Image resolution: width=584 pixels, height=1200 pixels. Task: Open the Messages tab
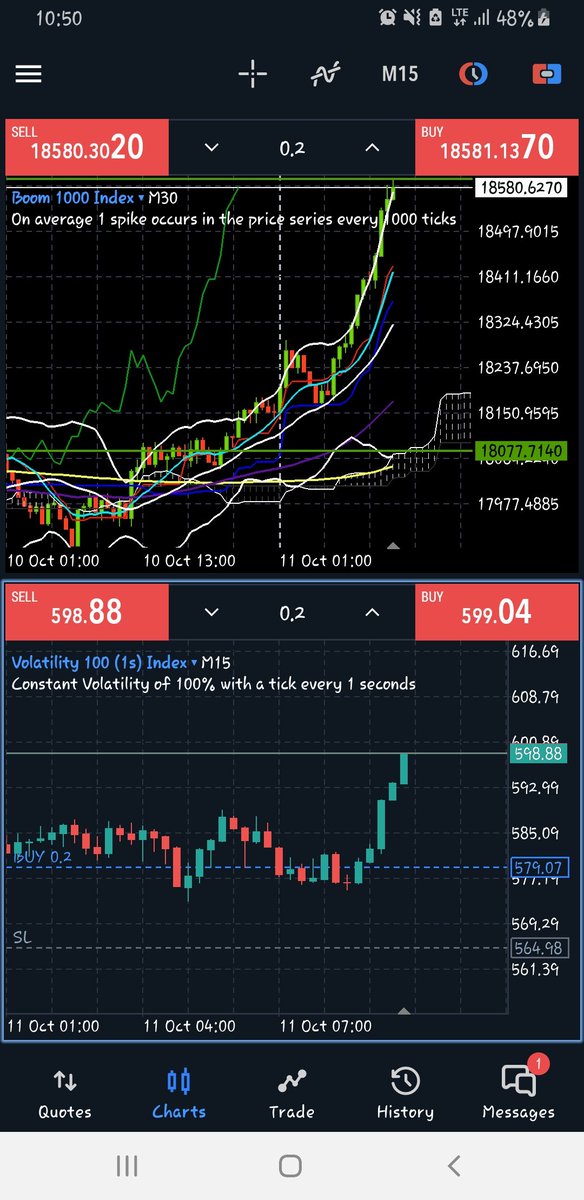[x=518, y=1092]
